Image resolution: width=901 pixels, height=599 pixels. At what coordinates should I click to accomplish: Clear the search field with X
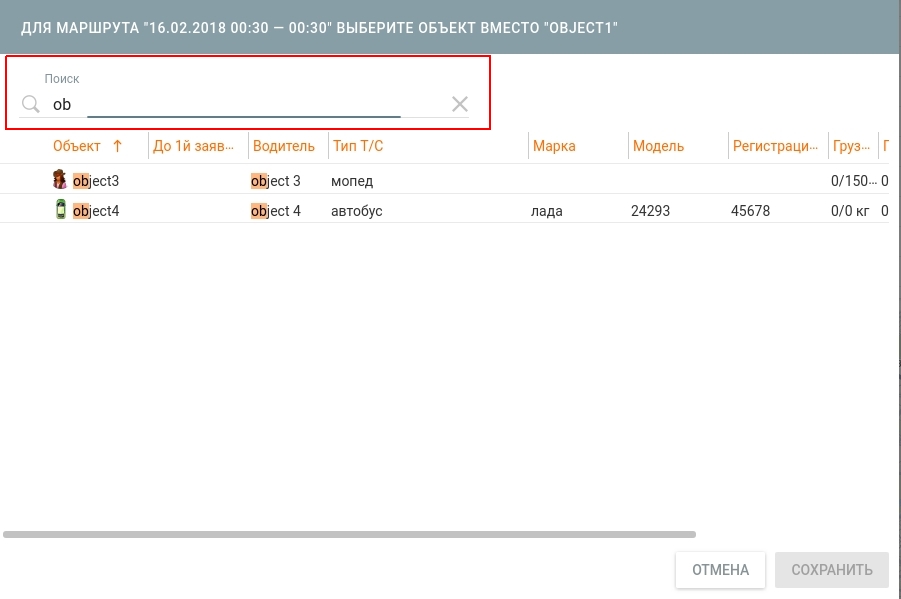[x=459, y=104]
